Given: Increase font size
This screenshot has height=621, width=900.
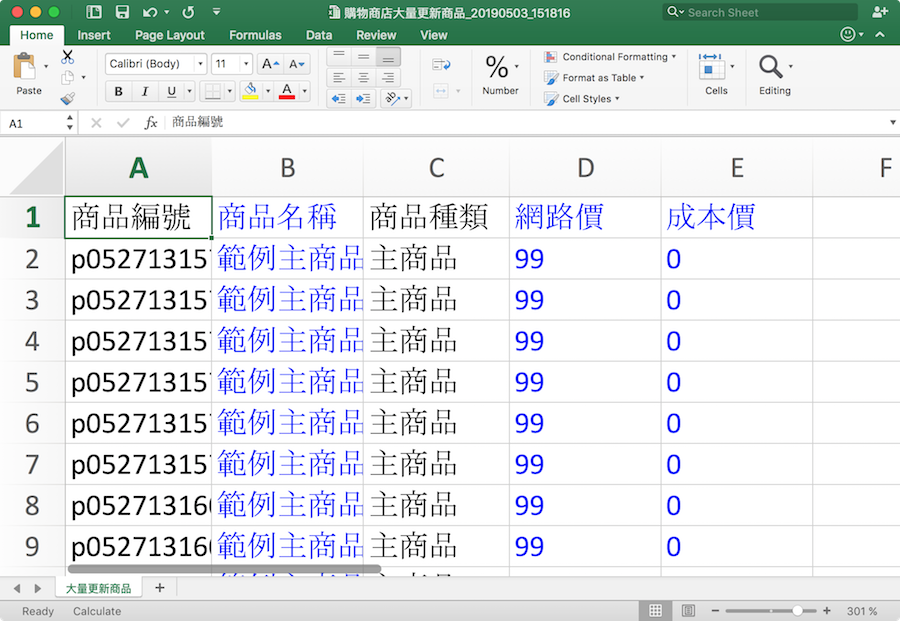Looking at the screenshot, I should tap(270, 64).
